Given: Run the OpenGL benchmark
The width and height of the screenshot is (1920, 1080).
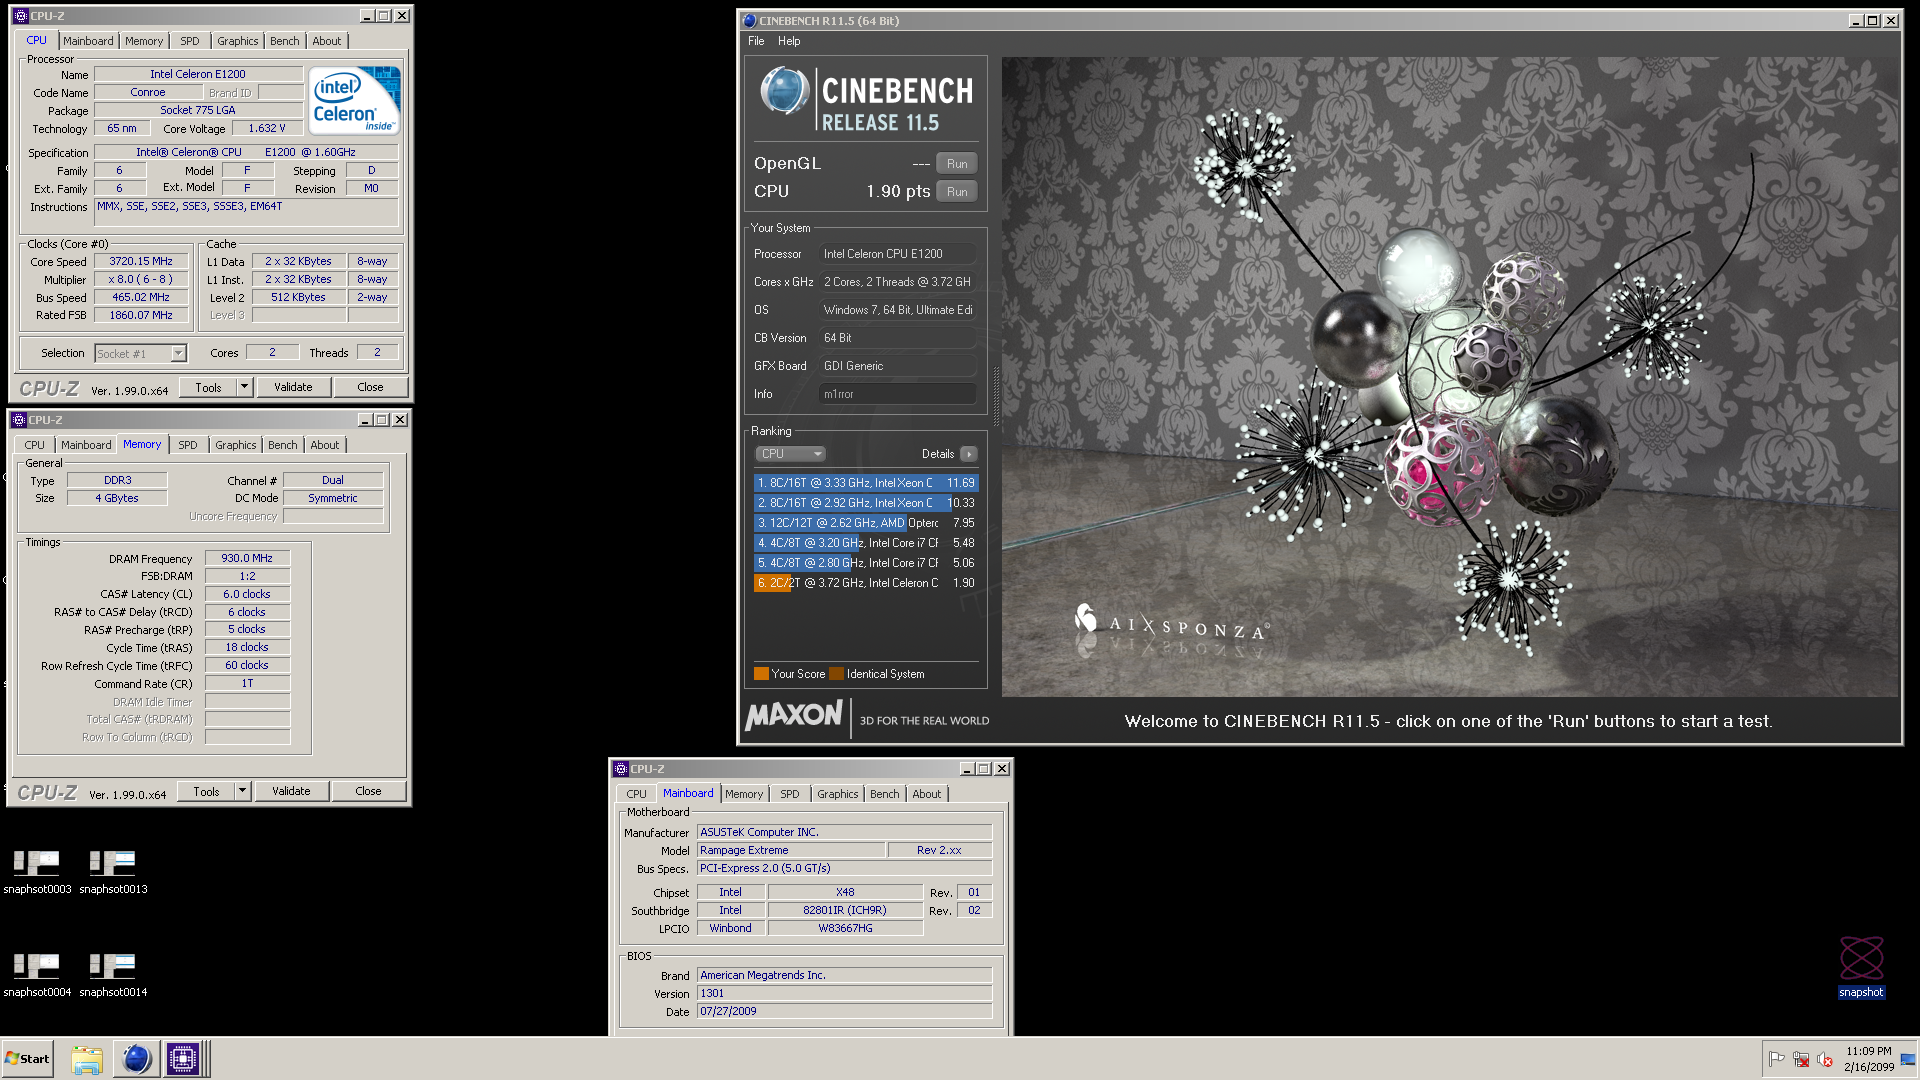Looking at the screenshot, I should [957, 164].
